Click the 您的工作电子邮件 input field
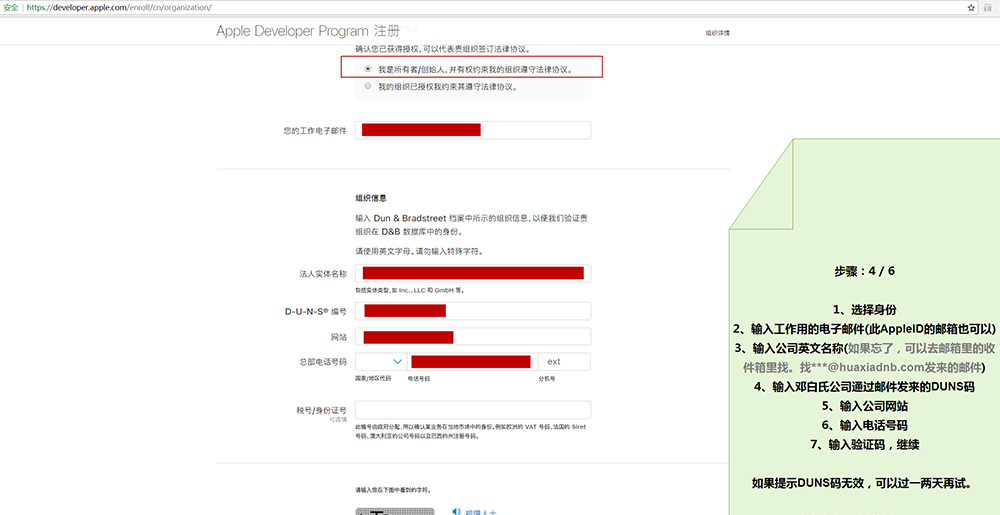Screen dimensions: 1000x515 (472, 130)
